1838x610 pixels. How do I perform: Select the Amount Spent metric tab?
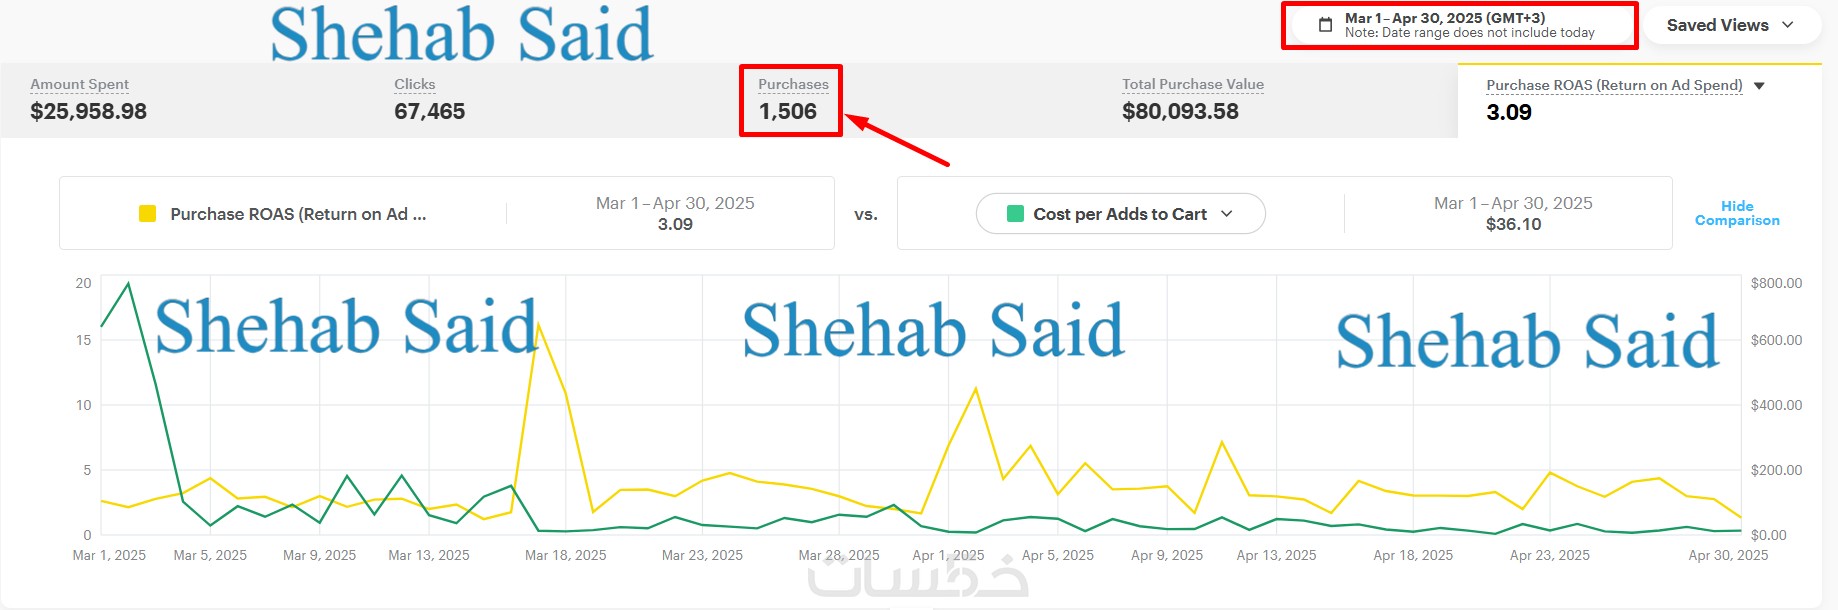coord(88,100)
